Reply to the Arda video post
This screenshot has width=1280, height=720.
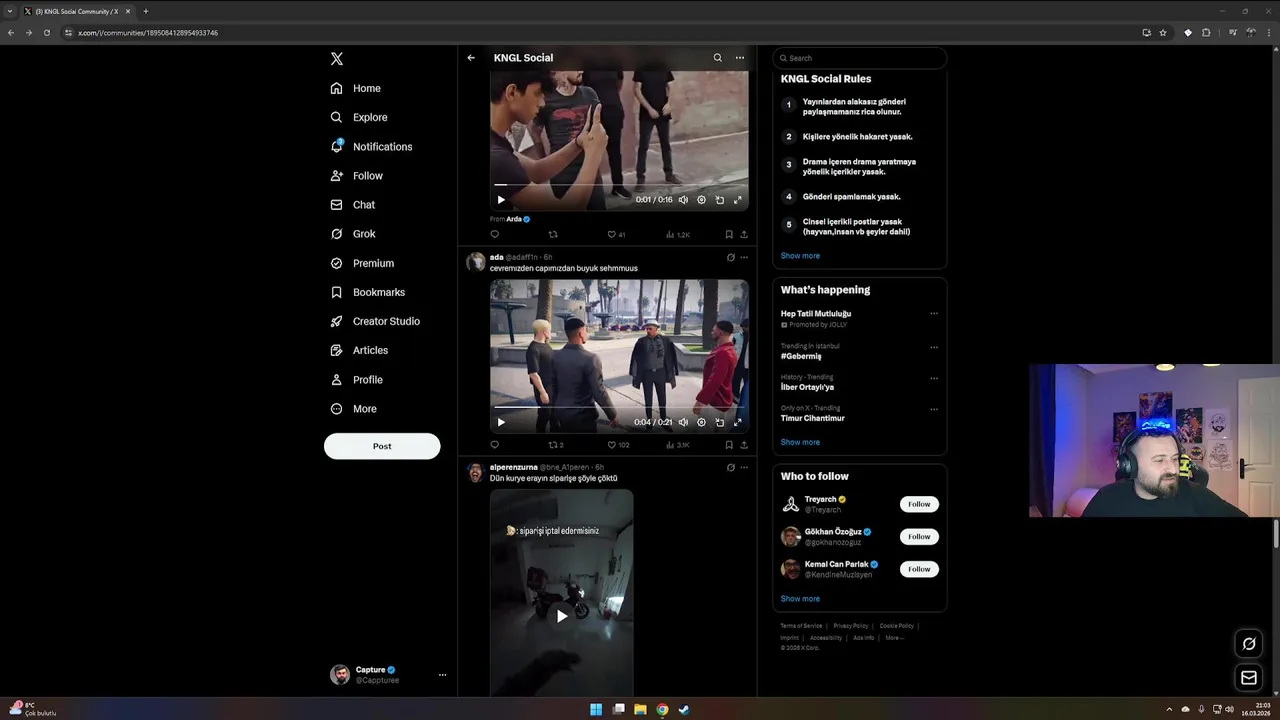[x=494, y=234]
